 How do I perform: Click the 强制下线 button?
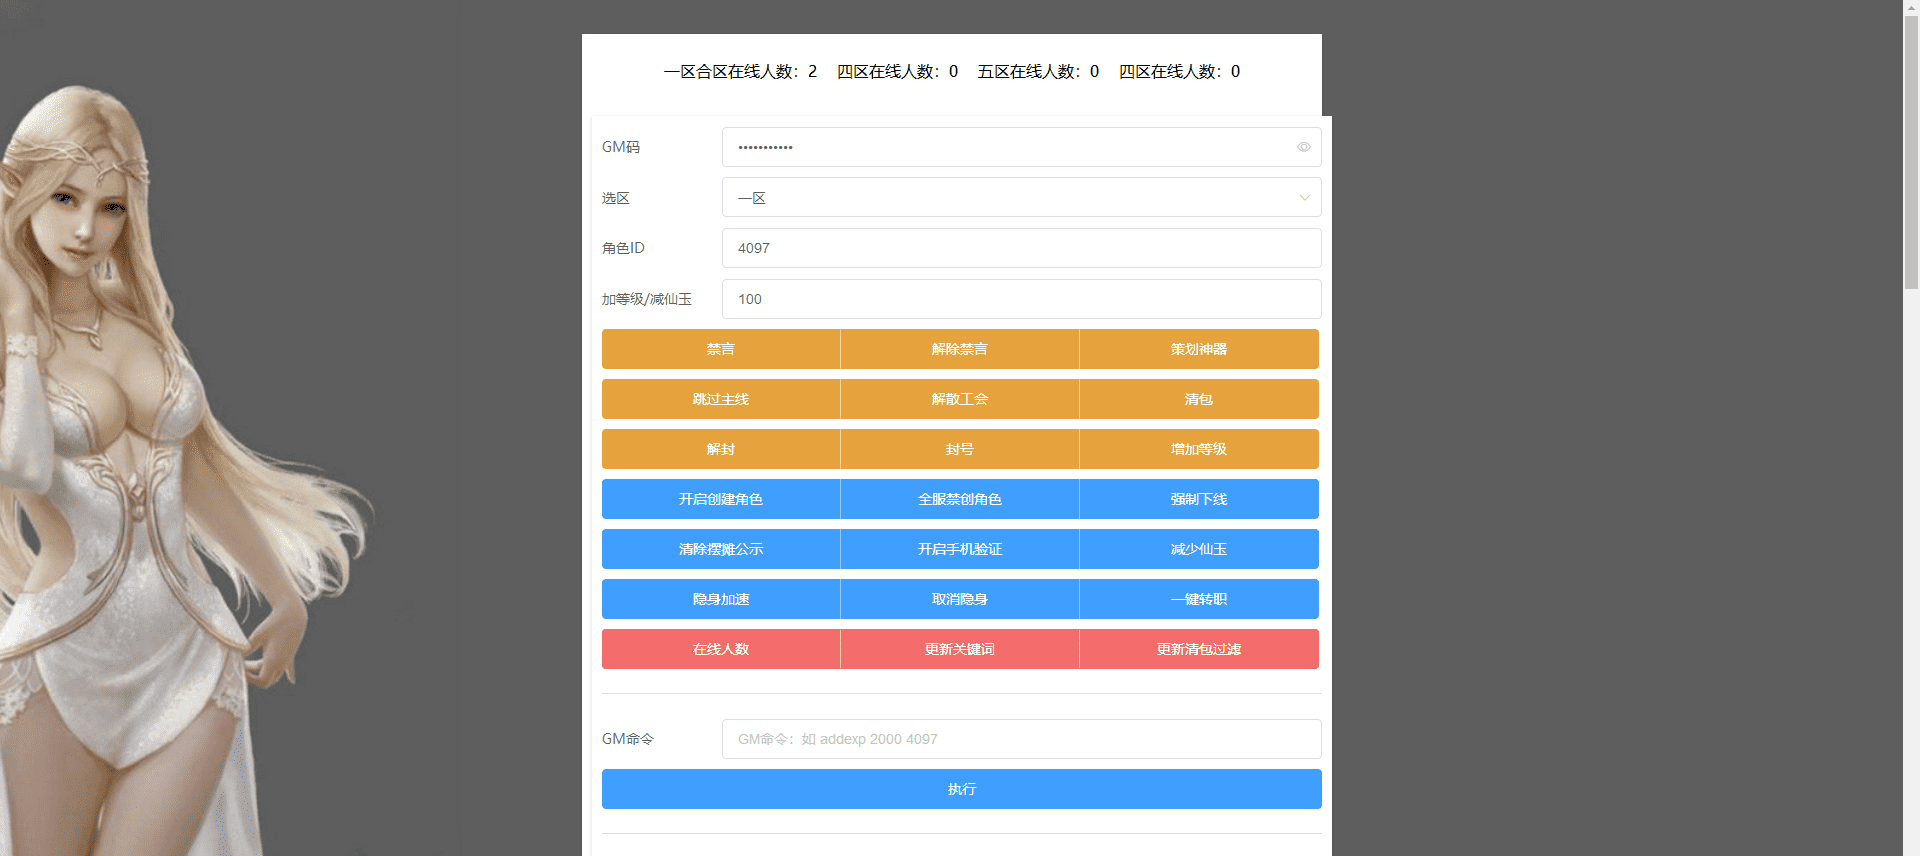point(1199,499)
